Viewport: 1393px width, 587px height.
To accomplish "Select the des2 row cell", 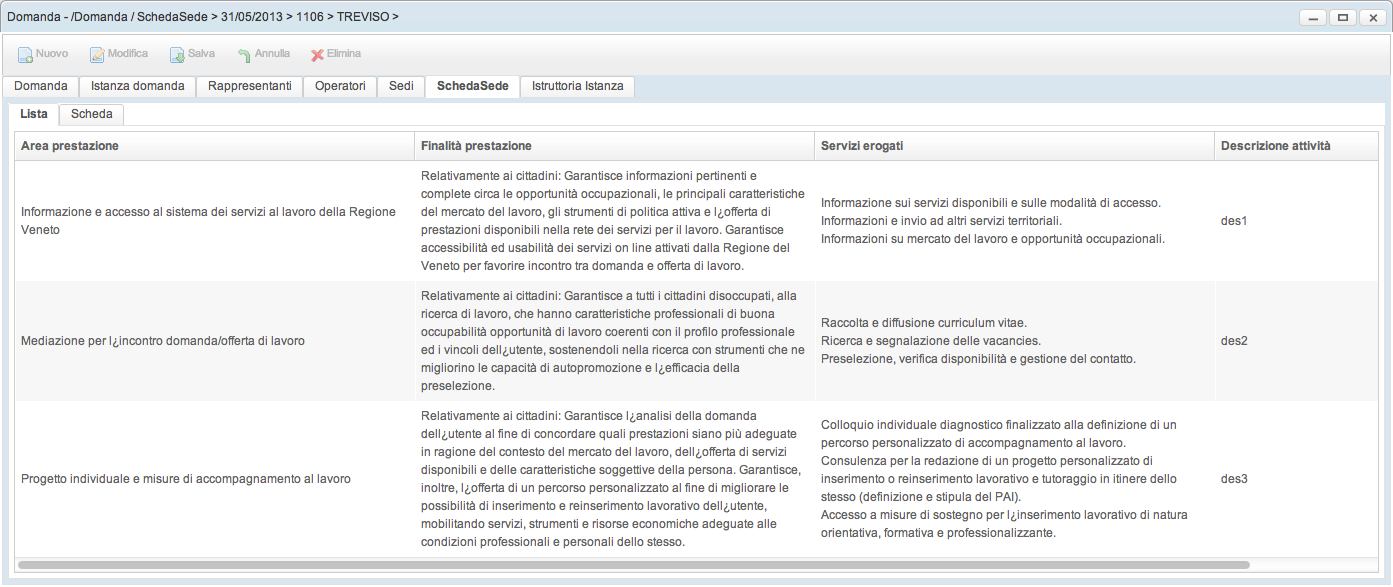I will point(1234,341).
